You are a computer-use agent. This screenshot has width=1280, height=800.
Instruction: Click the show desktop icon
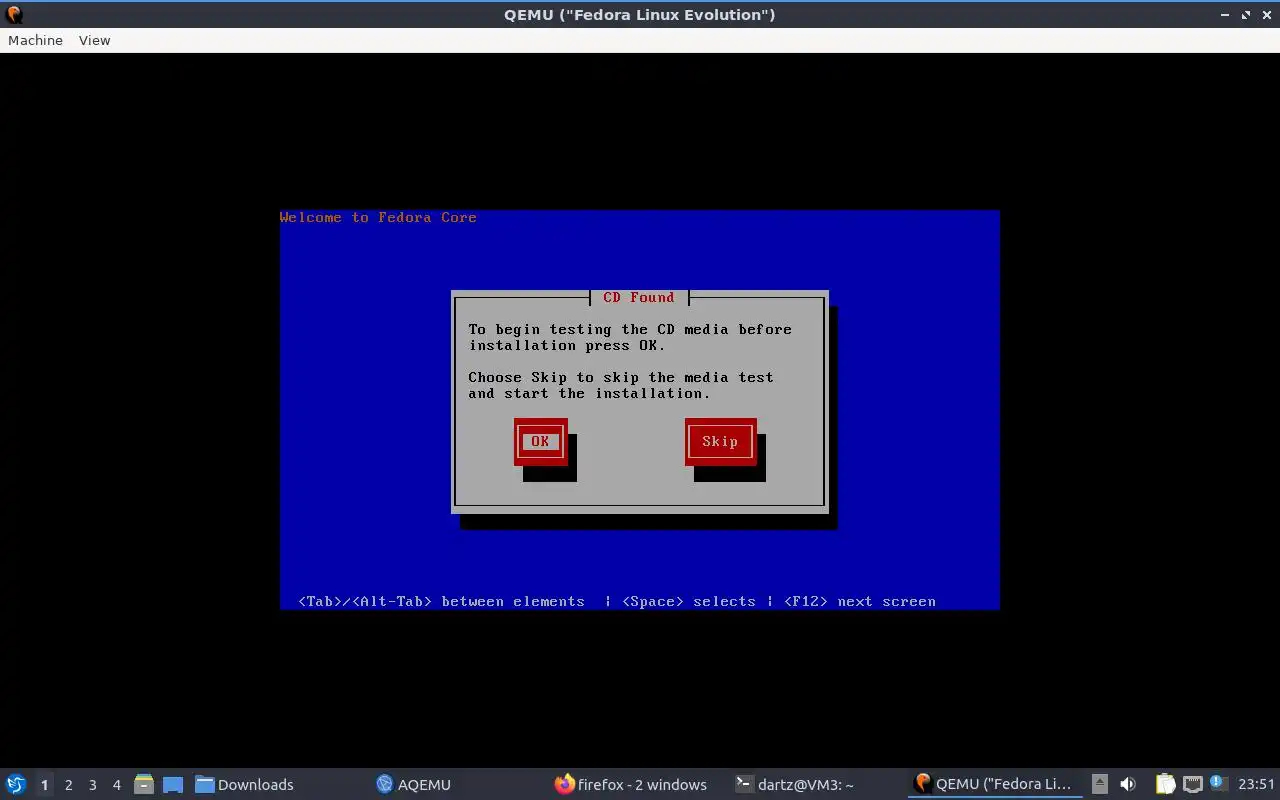click(173, 784)
